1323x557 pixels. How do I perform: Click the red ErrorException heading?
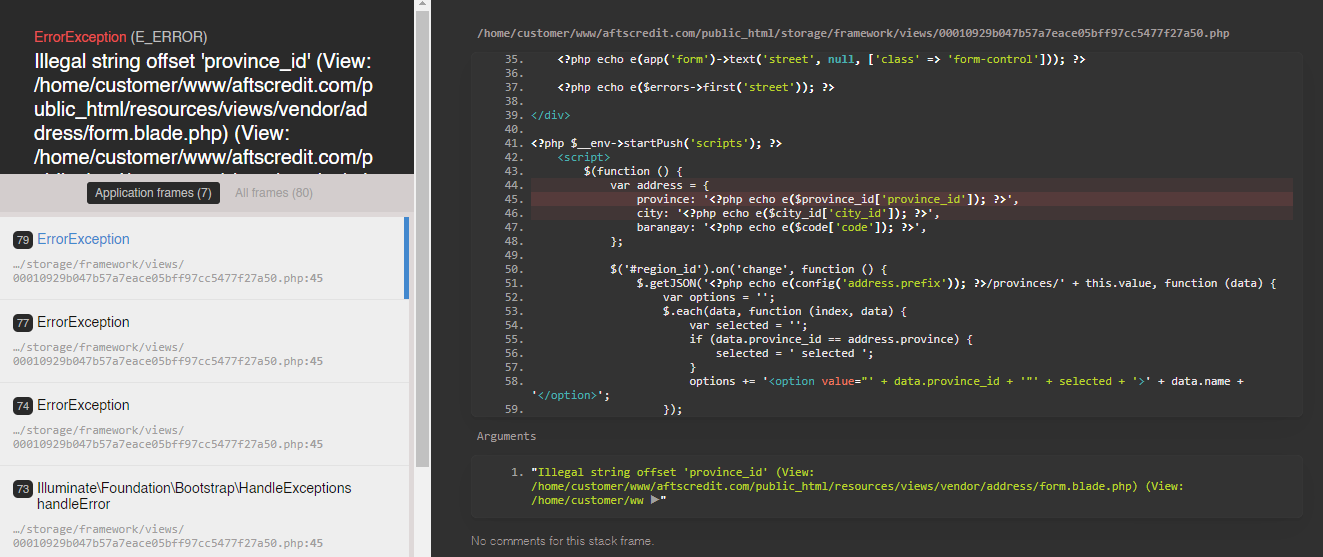pos(79,37)
